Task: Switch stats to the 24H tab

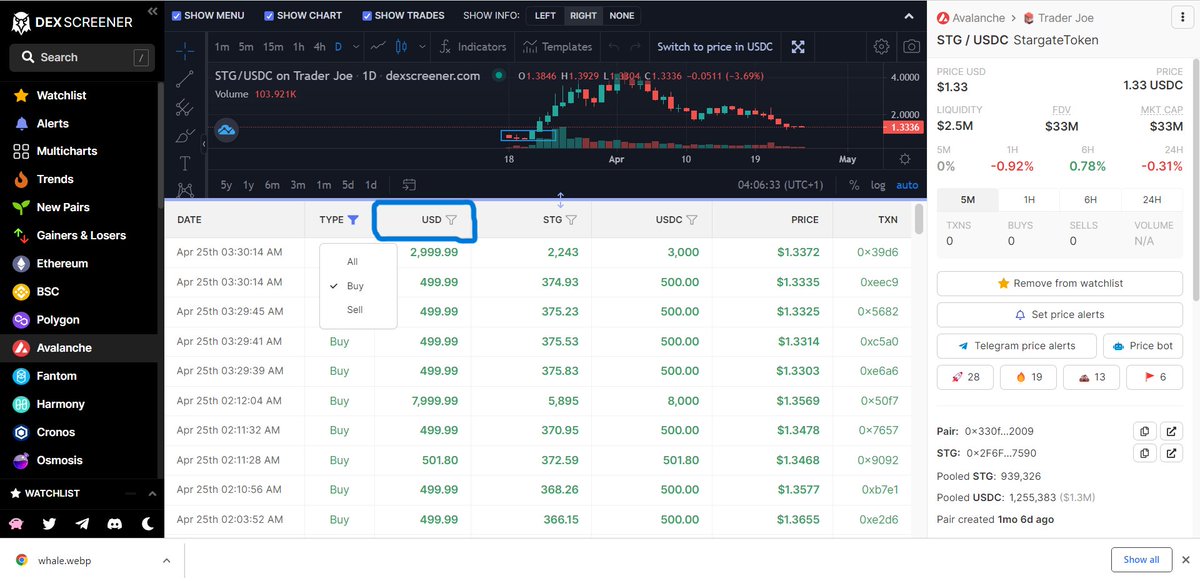Action: coord(1152,200)
